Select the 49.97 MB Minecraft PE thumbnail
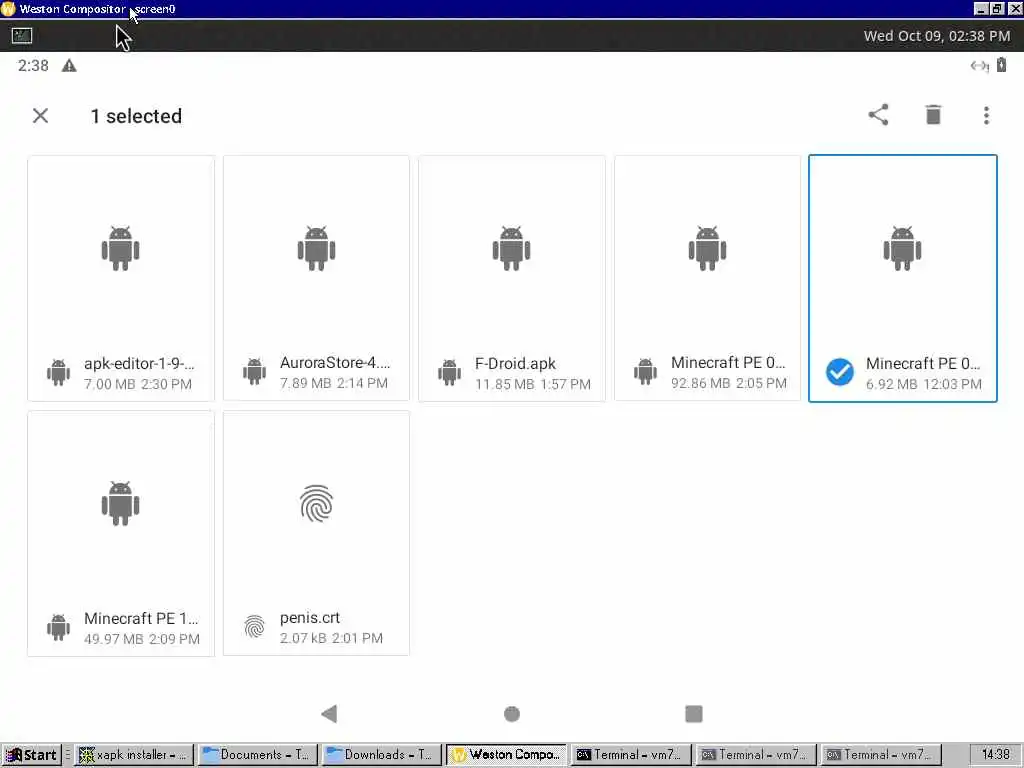 coord(120,503)
